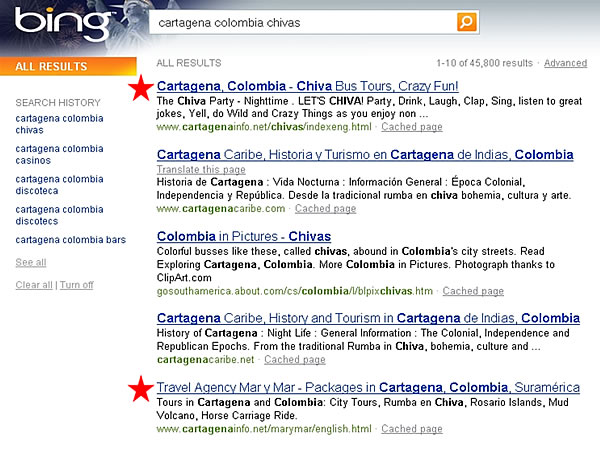Click the red star beside Travel Agency result
600x450 pixels.
pyautogui.click(x=141, y=388)
